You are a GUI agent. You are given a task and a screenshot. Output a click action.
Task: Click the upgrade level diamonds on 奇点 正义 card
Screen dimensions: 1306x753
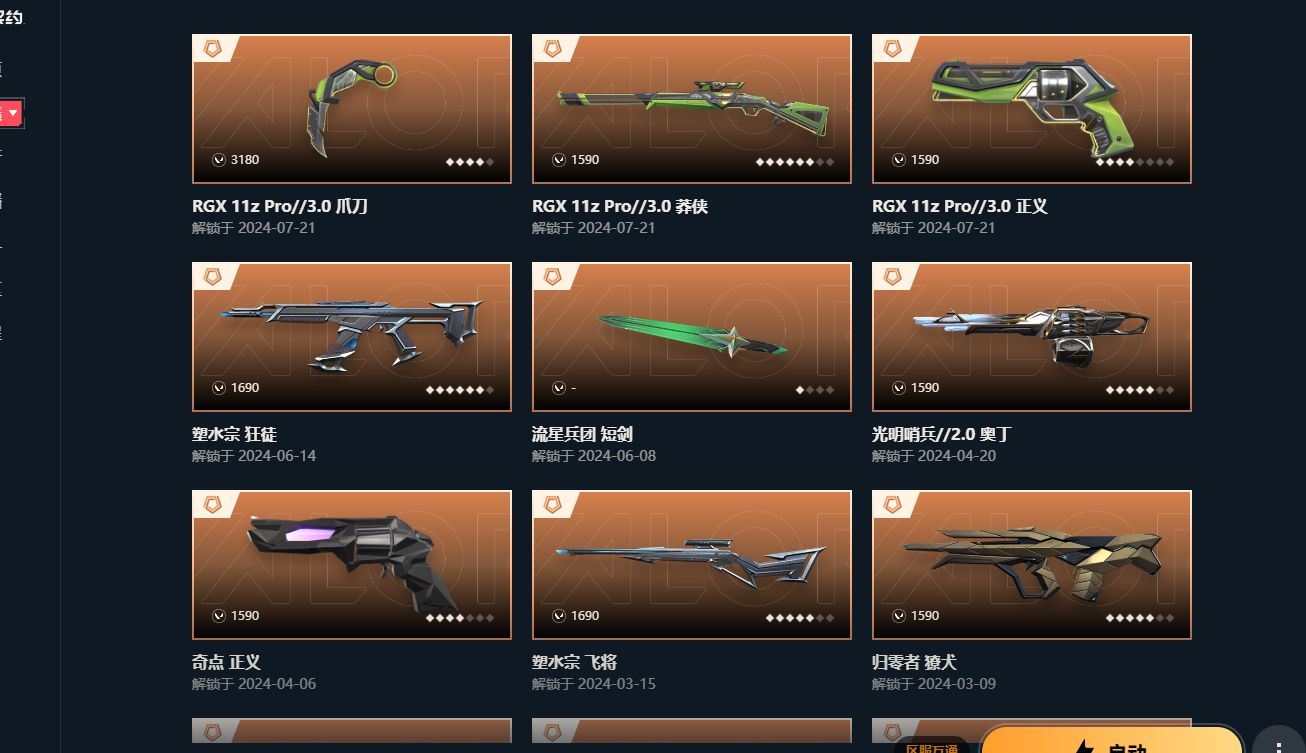tap(460, 617)
